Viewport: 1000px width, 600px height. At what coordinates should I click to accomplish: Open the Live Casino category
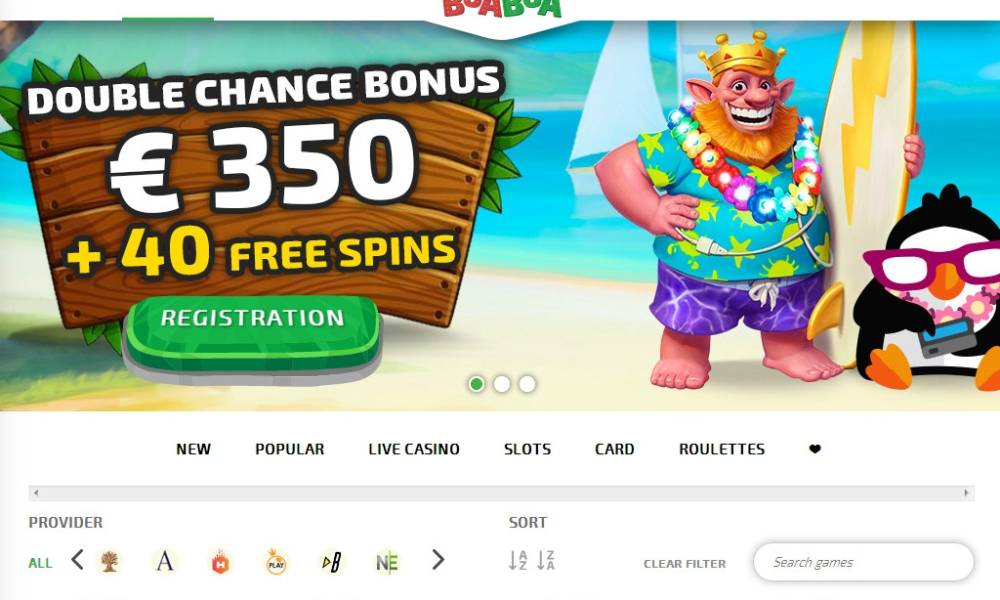pos(414,449)
